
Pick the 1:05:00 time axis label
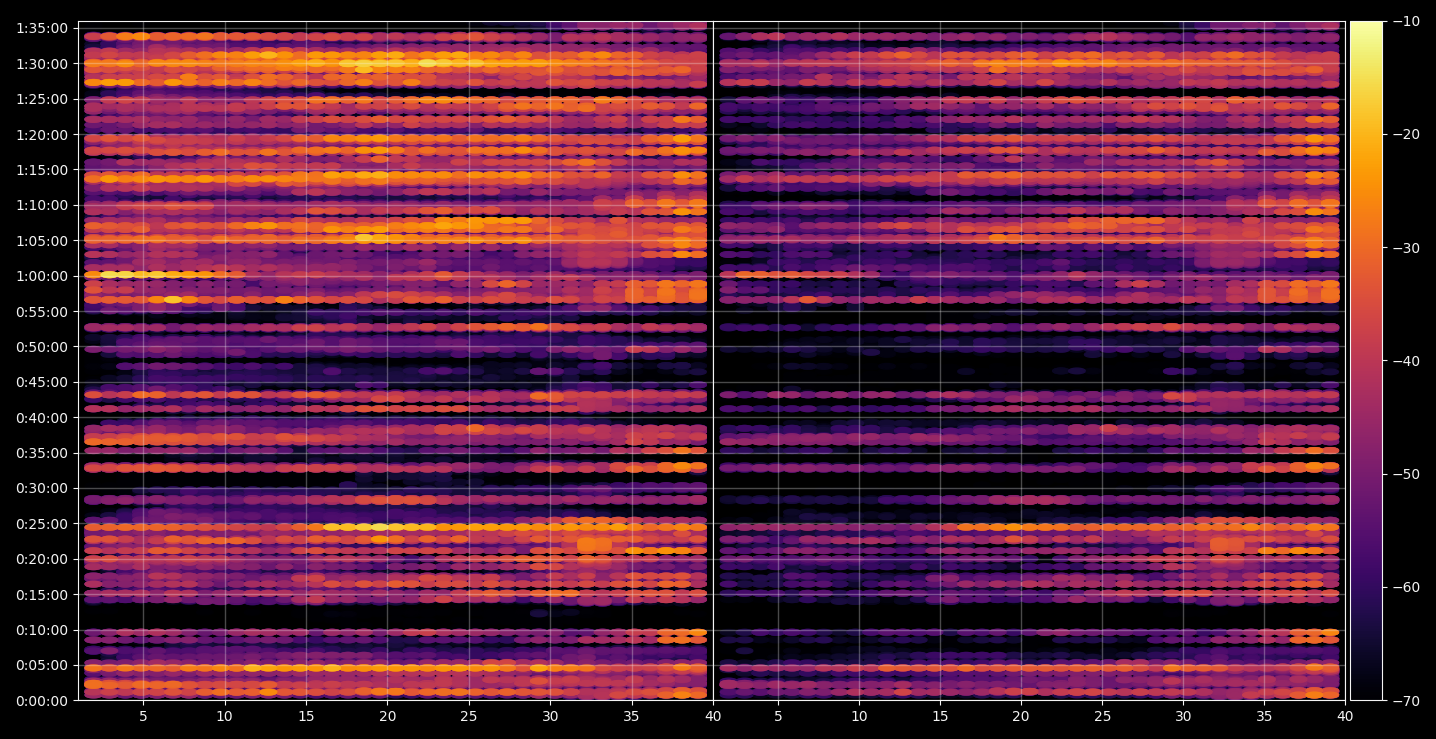43,241
